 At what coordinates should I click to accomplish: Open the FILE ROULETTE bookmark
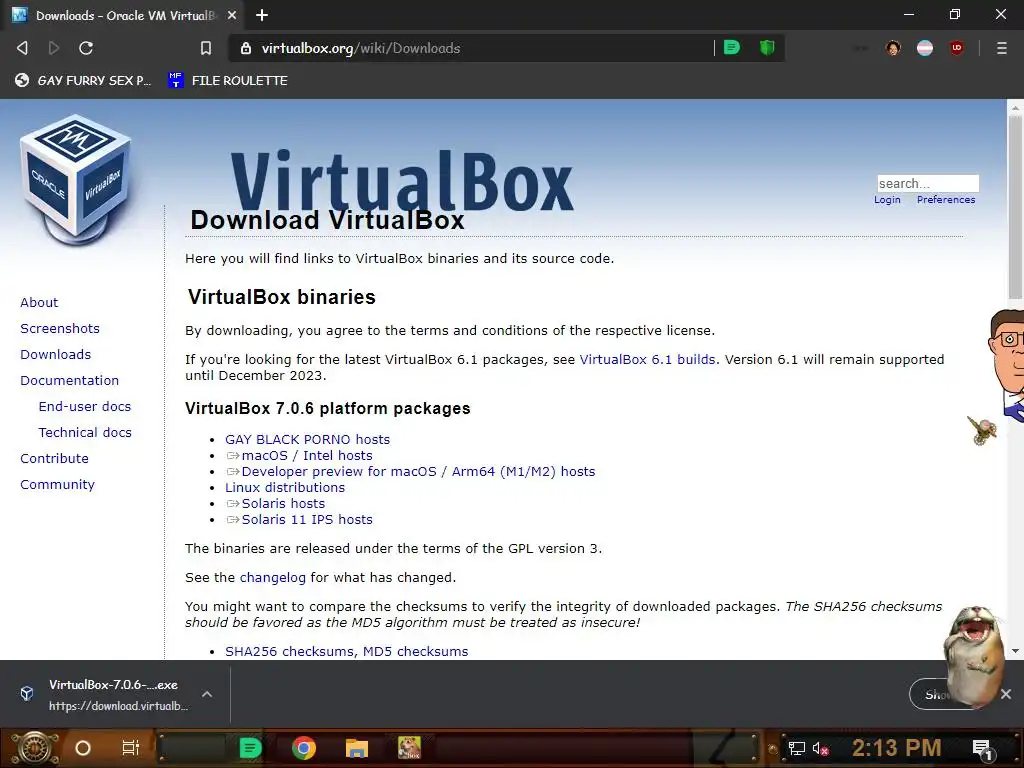[x=228, y=80]
